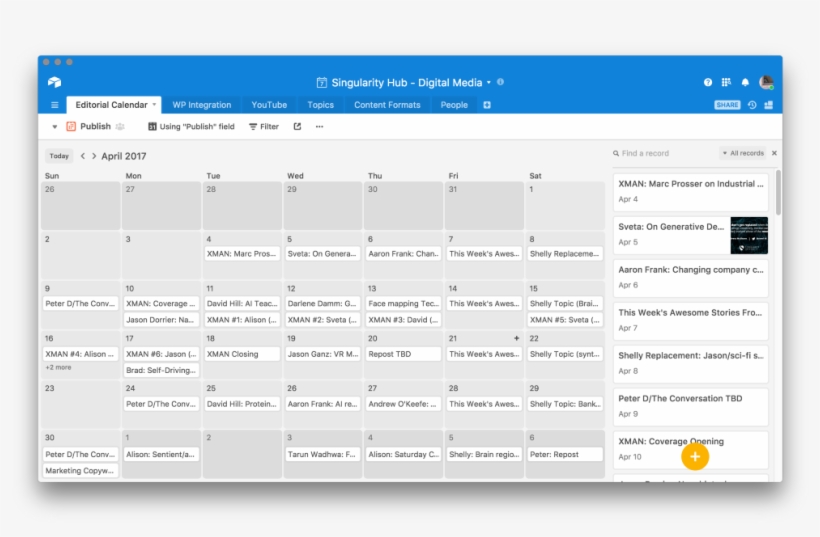Open April 29 event Shelly Topic: Bank...

point(565,404)
